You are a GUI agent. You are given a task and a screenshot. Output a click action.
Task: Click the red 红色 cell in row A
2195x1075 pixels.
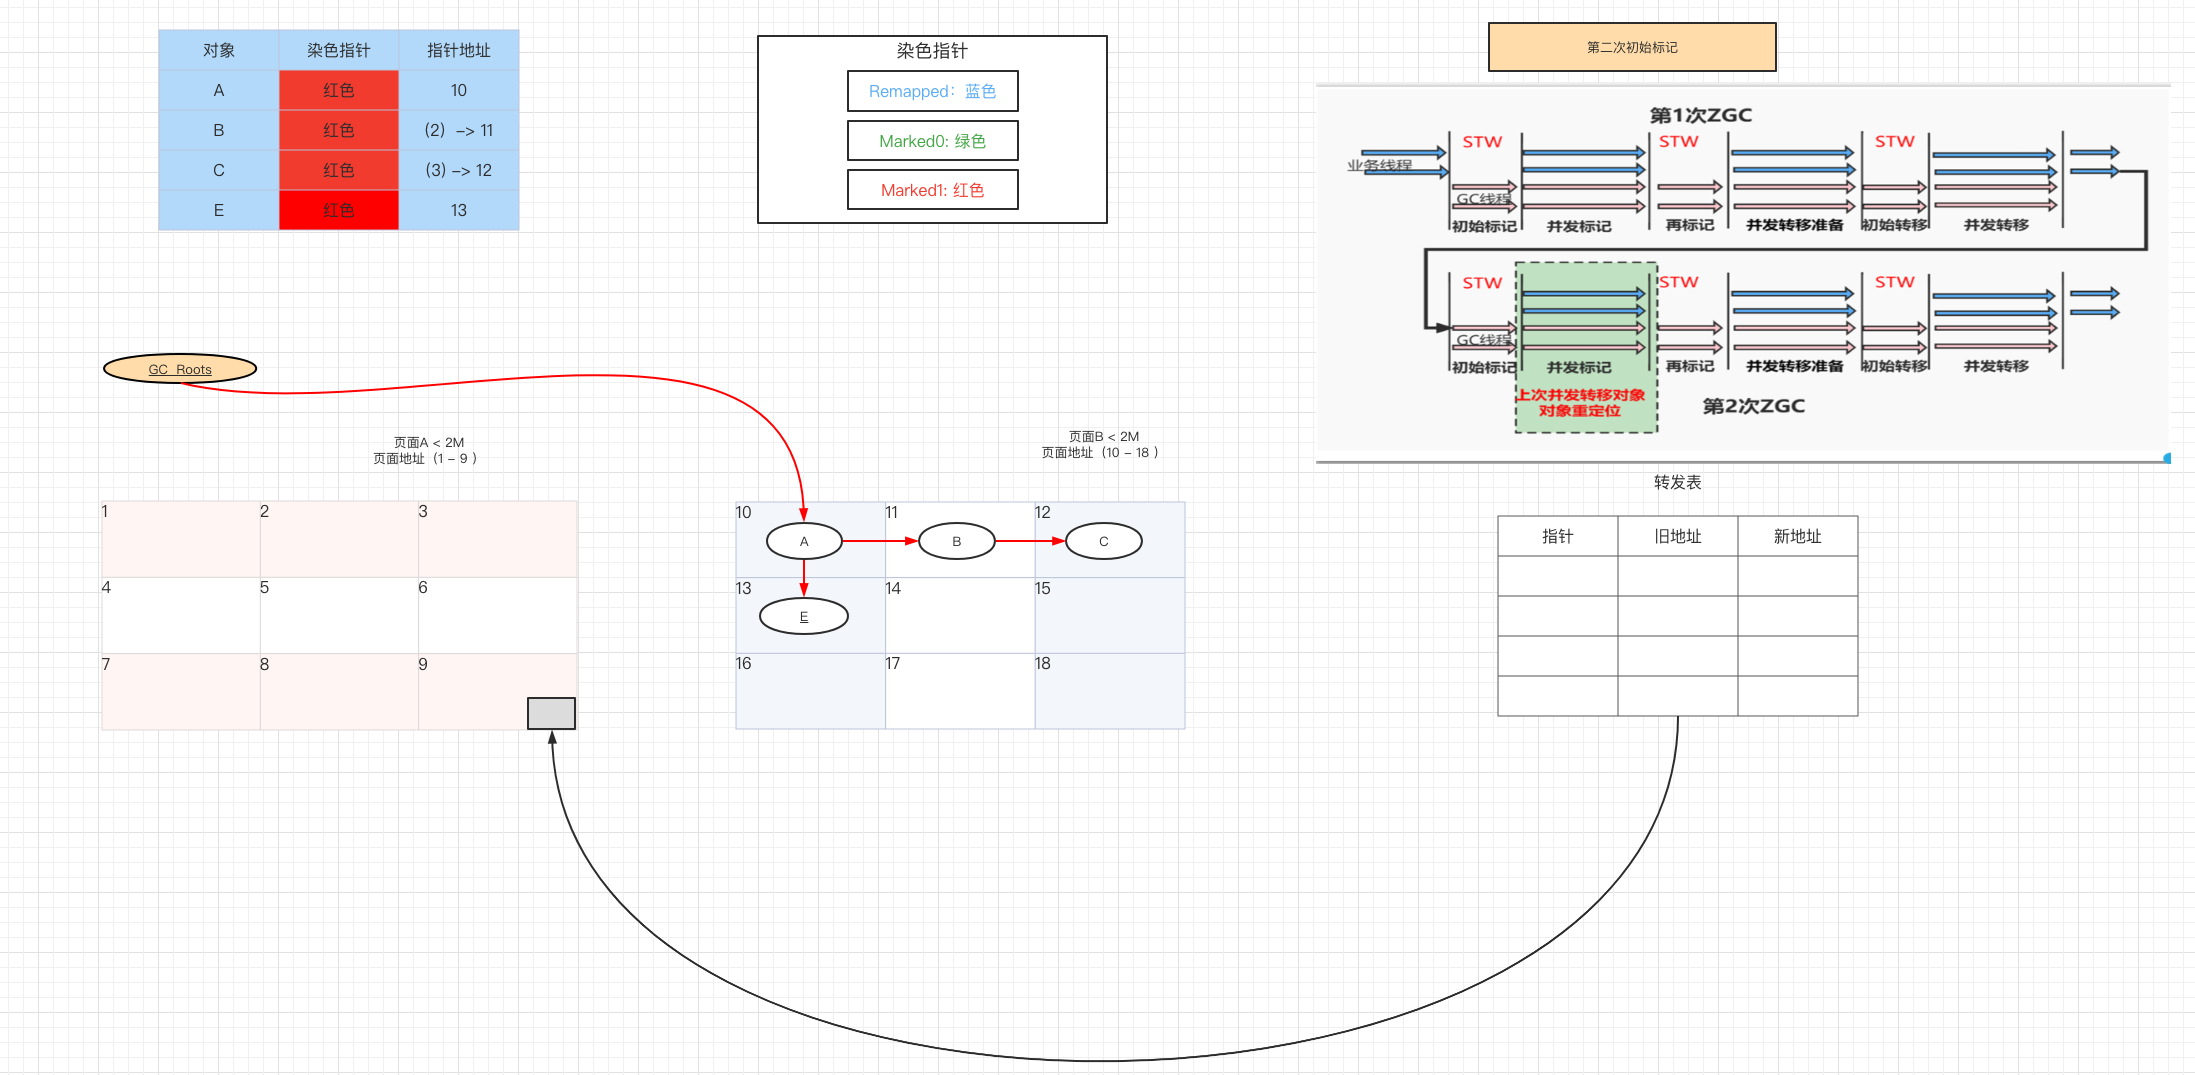click(x=338, y=90)
